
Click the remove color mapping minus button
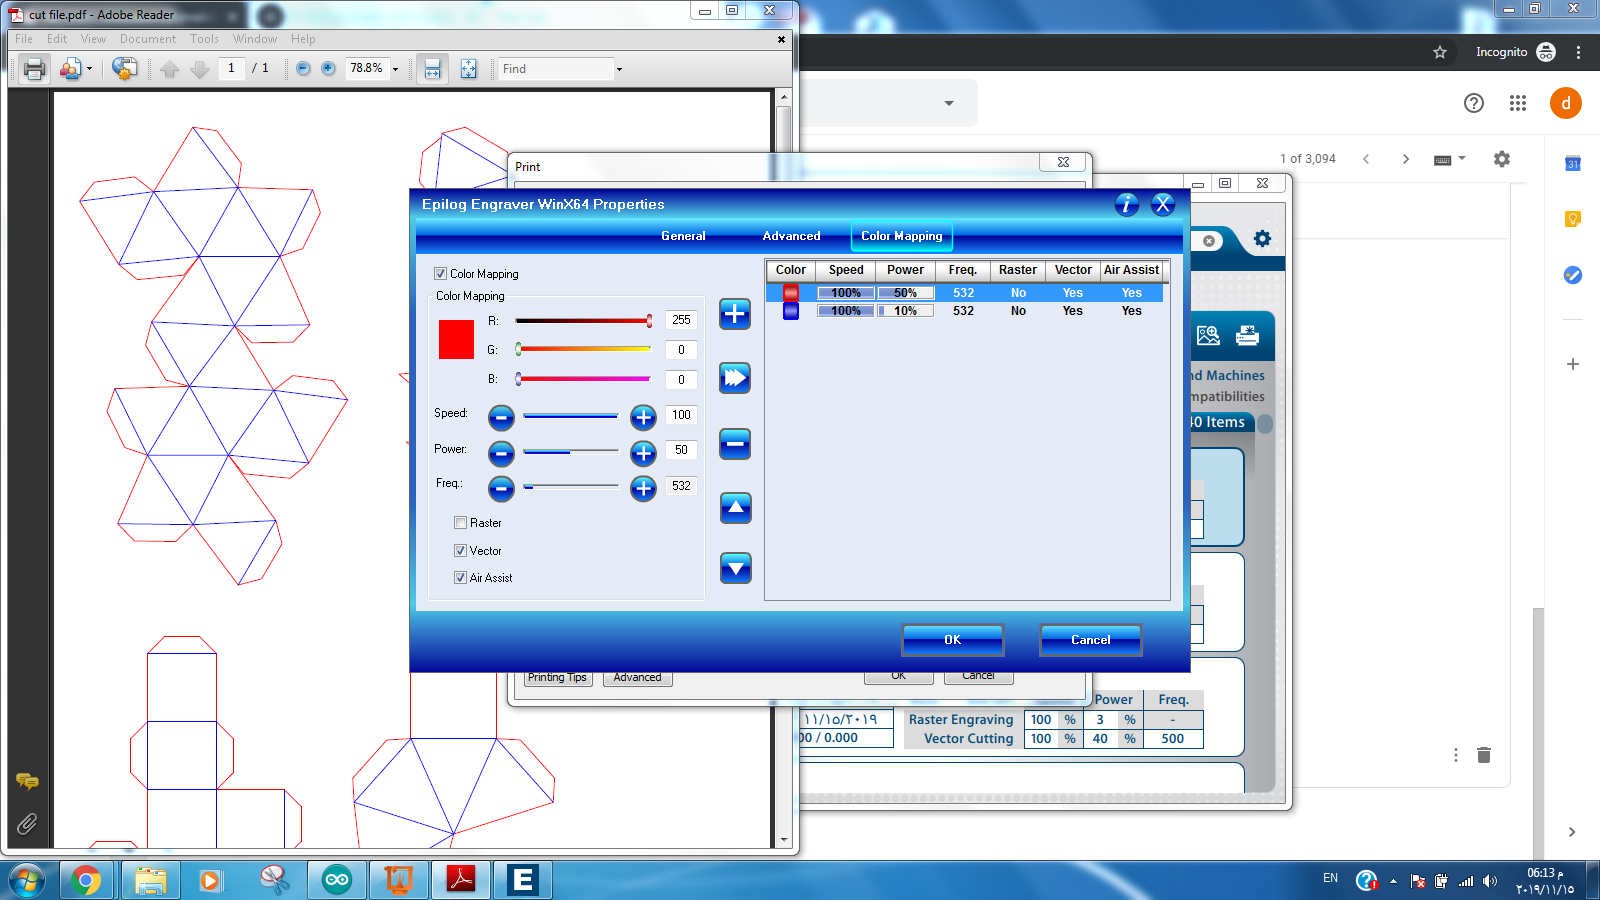[735, 444]
